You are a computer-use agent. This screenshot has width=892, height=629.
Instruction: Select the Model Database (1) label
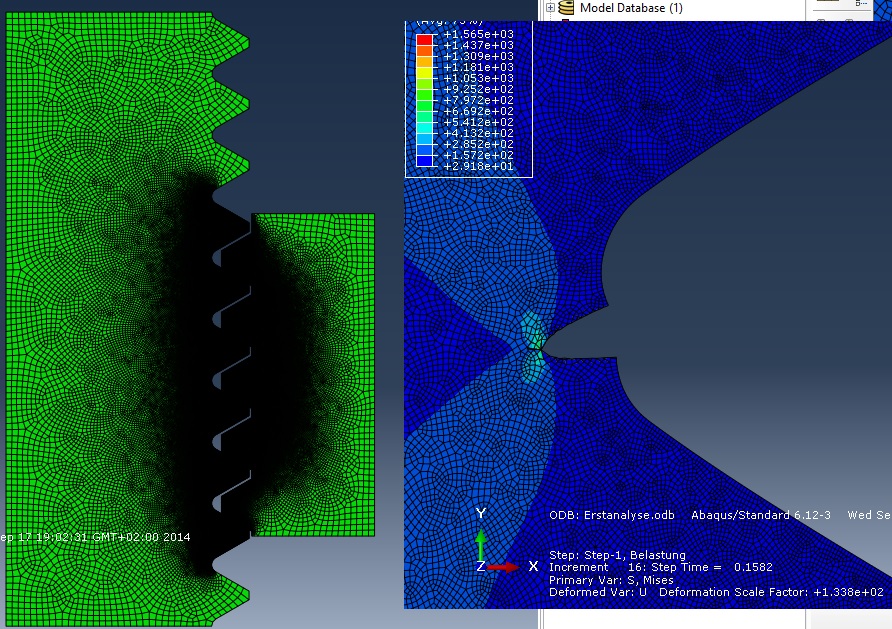[x=631, y=8]
